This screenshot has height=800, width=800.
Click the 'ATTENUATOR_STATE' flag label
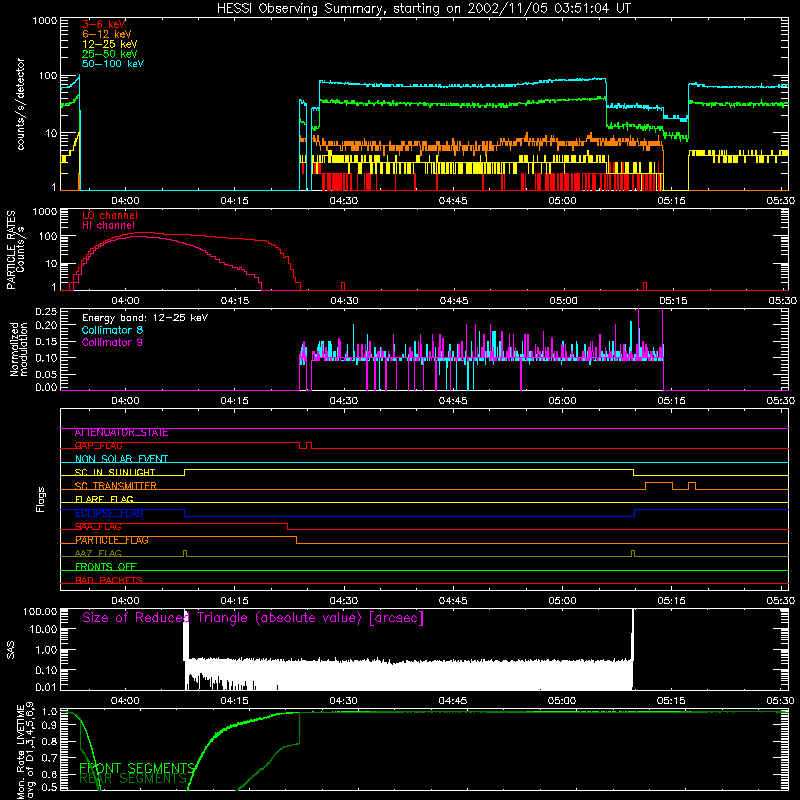click(x=121, y=433)
